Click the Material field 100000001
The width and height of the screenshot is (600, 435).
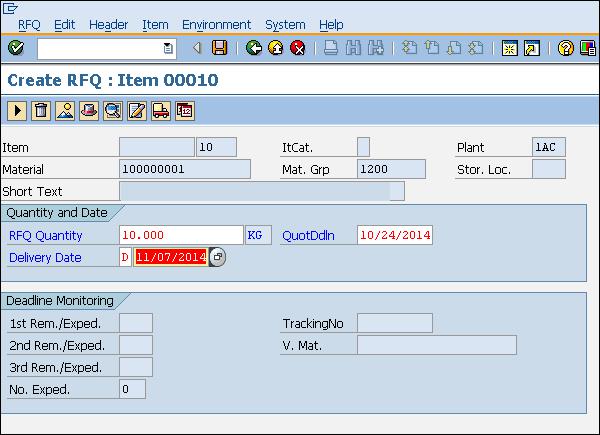(185, 169)
